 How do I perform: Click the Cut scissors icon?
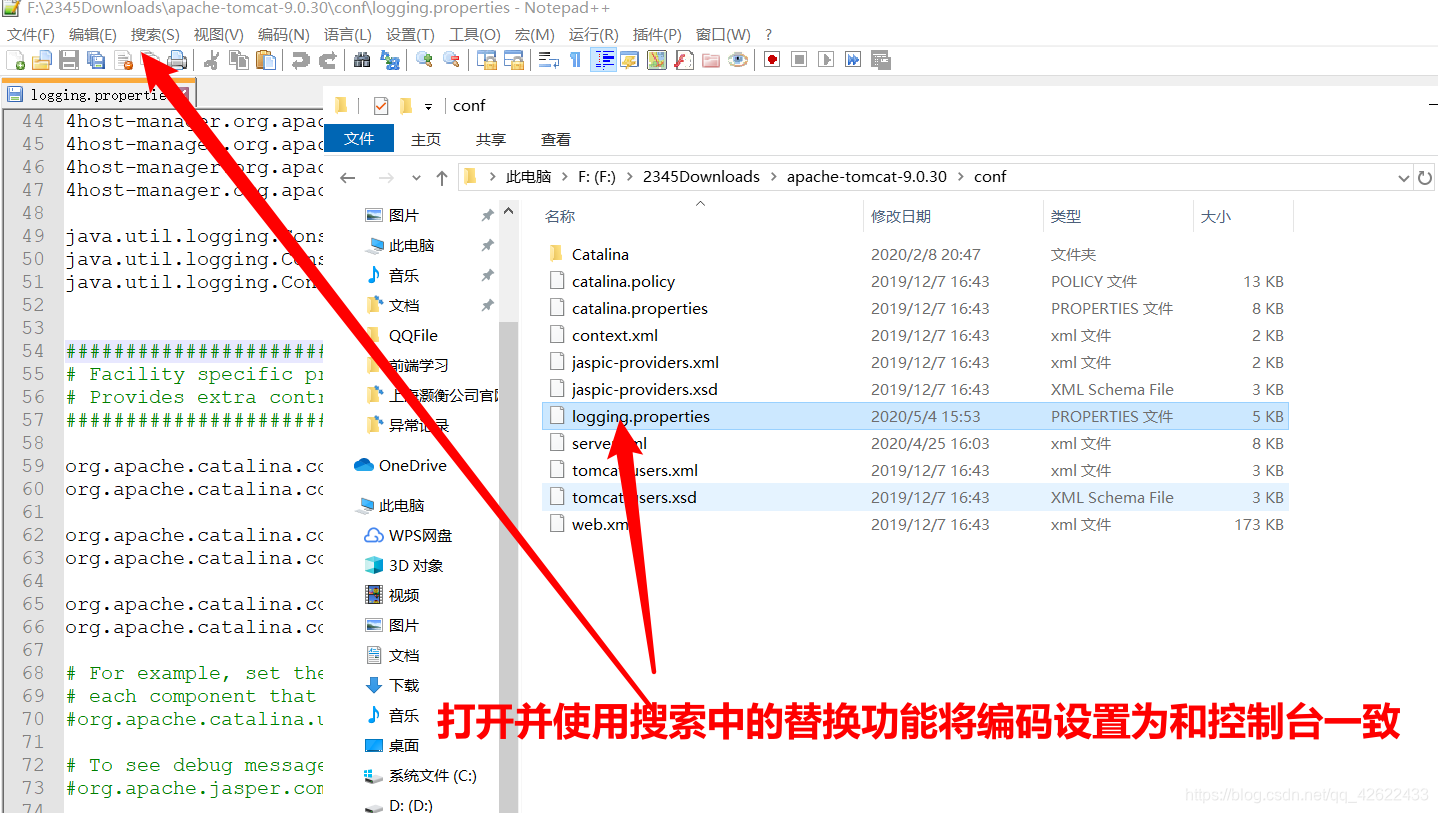pyautogui.click(x=211, y=60)
